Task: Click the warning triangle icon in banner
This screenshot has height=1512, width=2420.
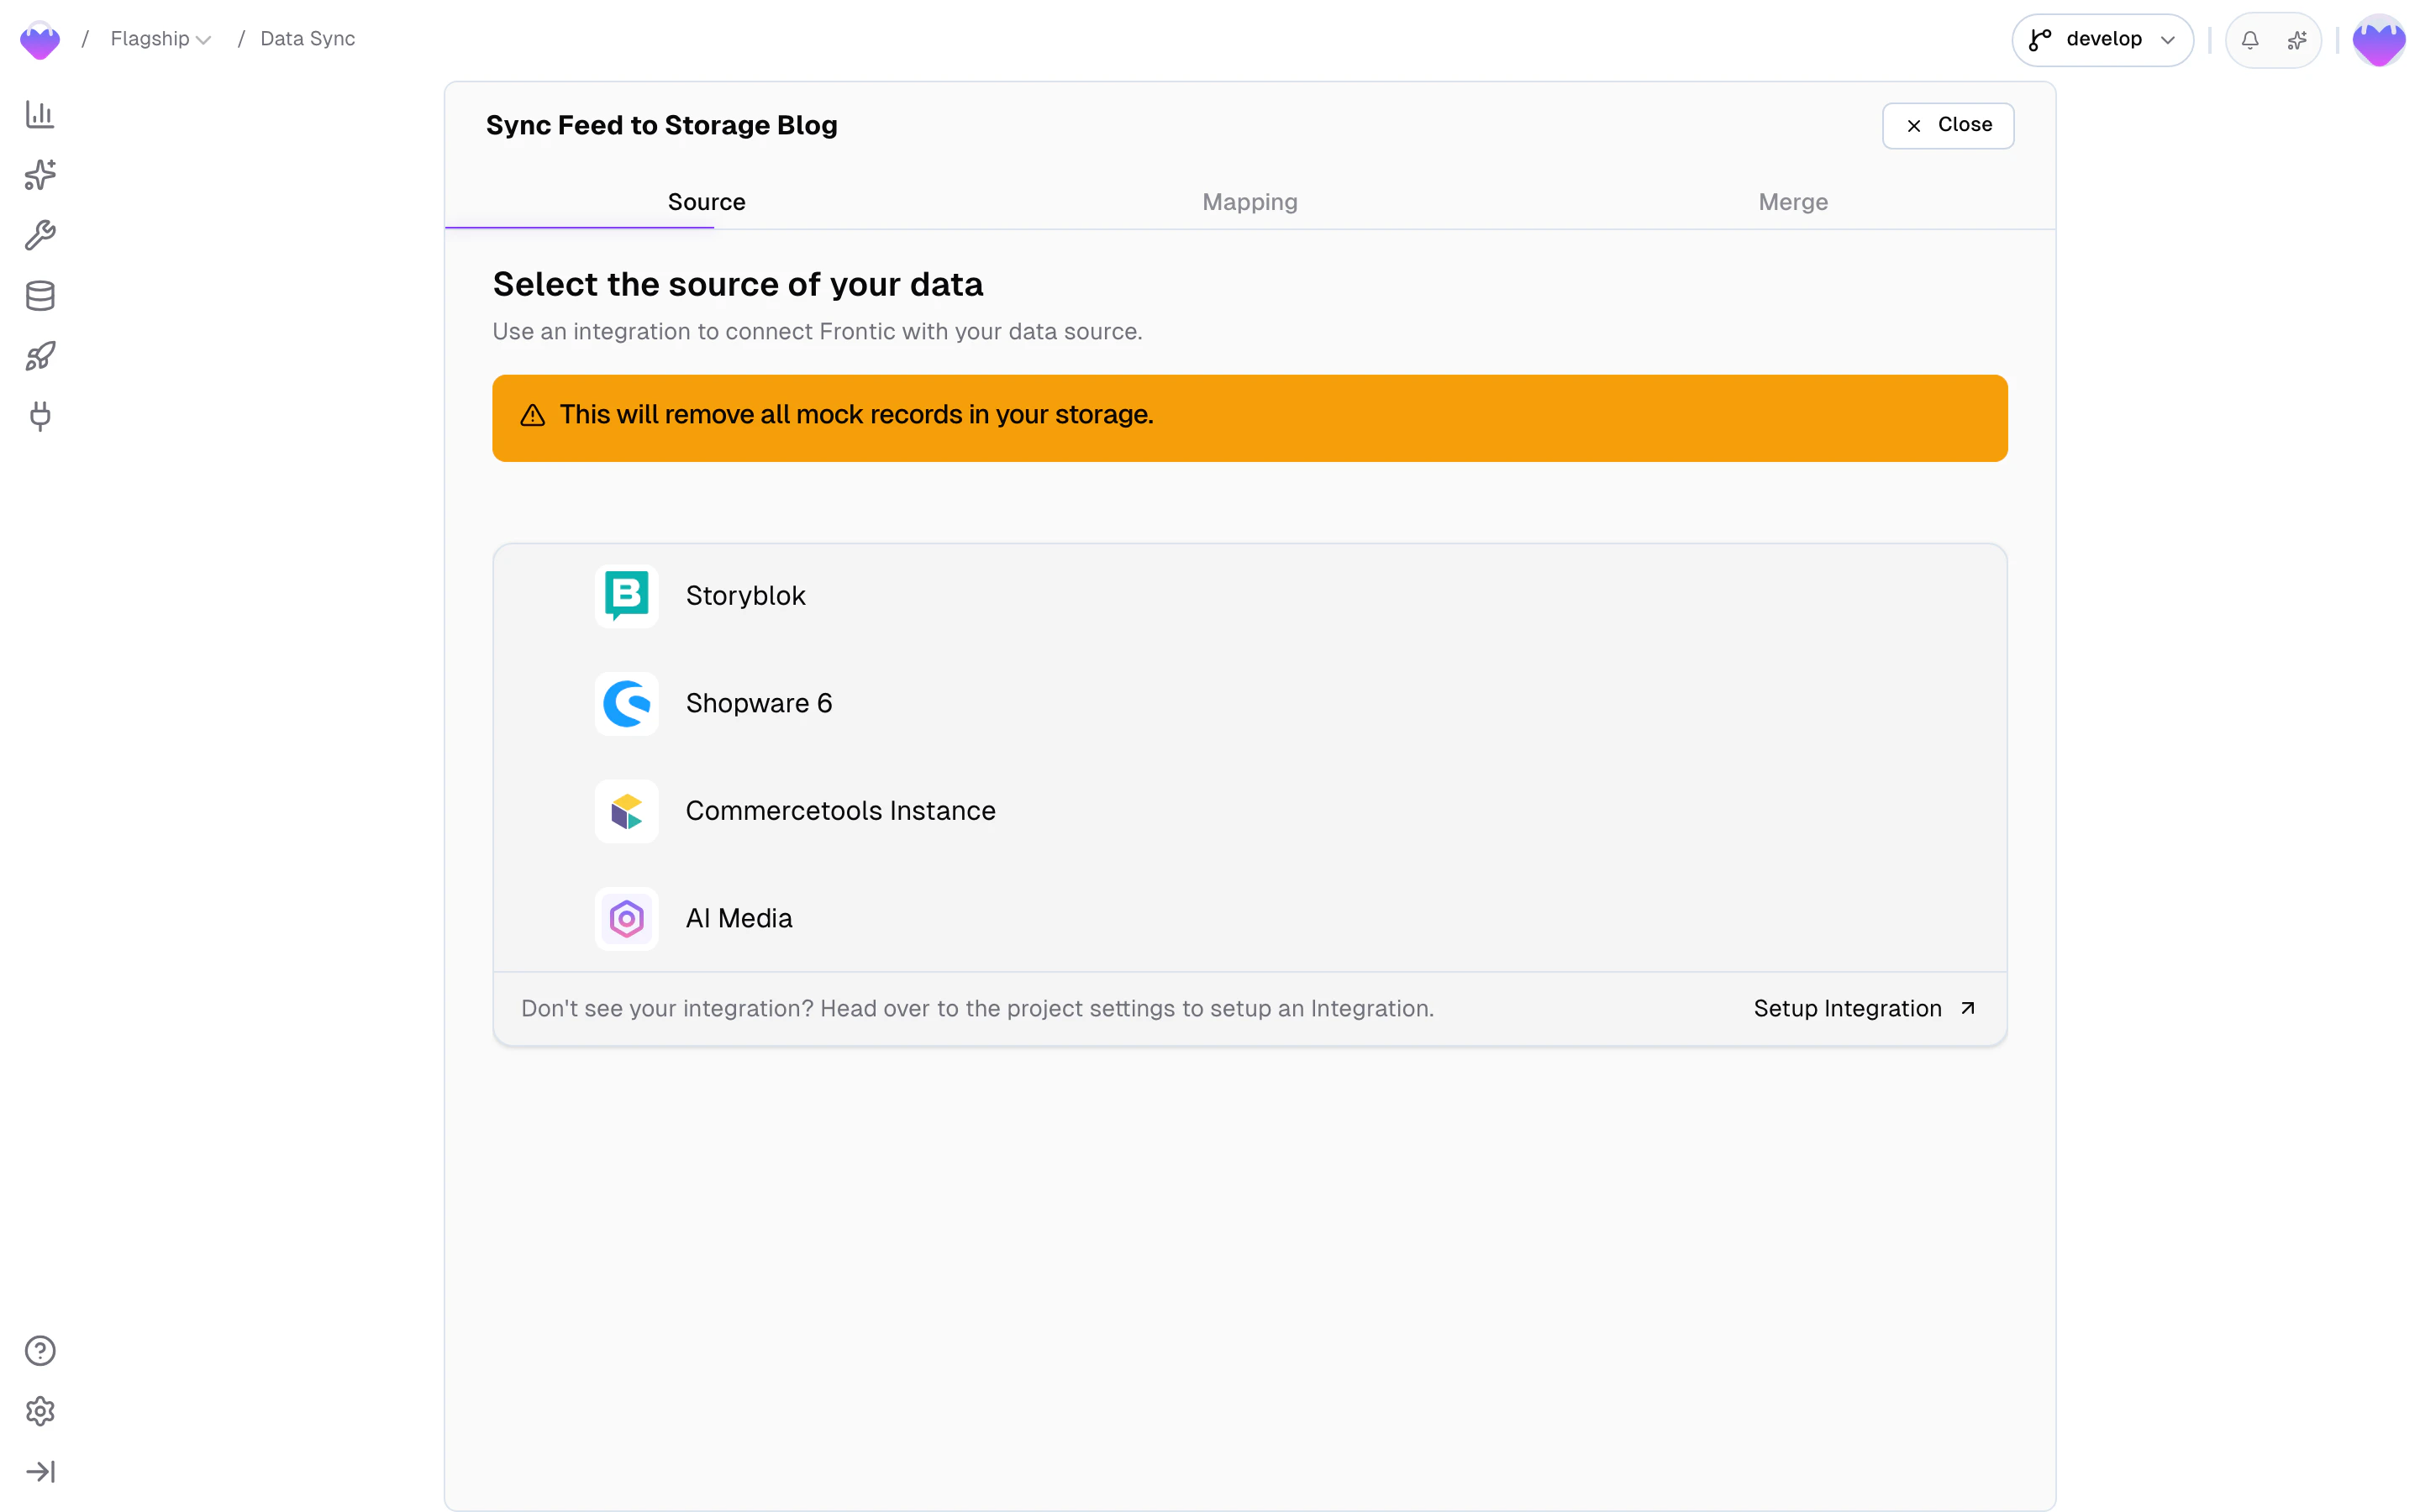Action: click(533, 415)
